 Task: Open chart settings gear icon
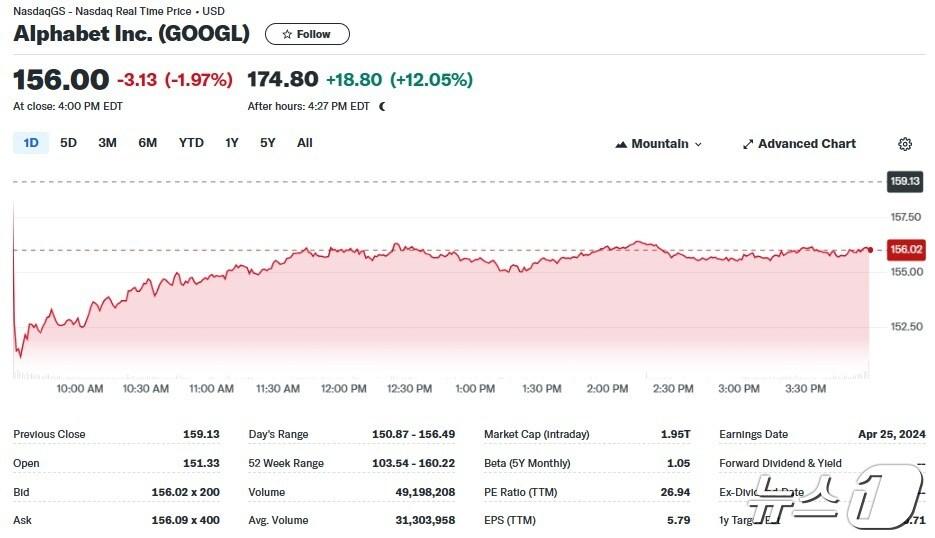pyautogui.click(x=905, y=144)
